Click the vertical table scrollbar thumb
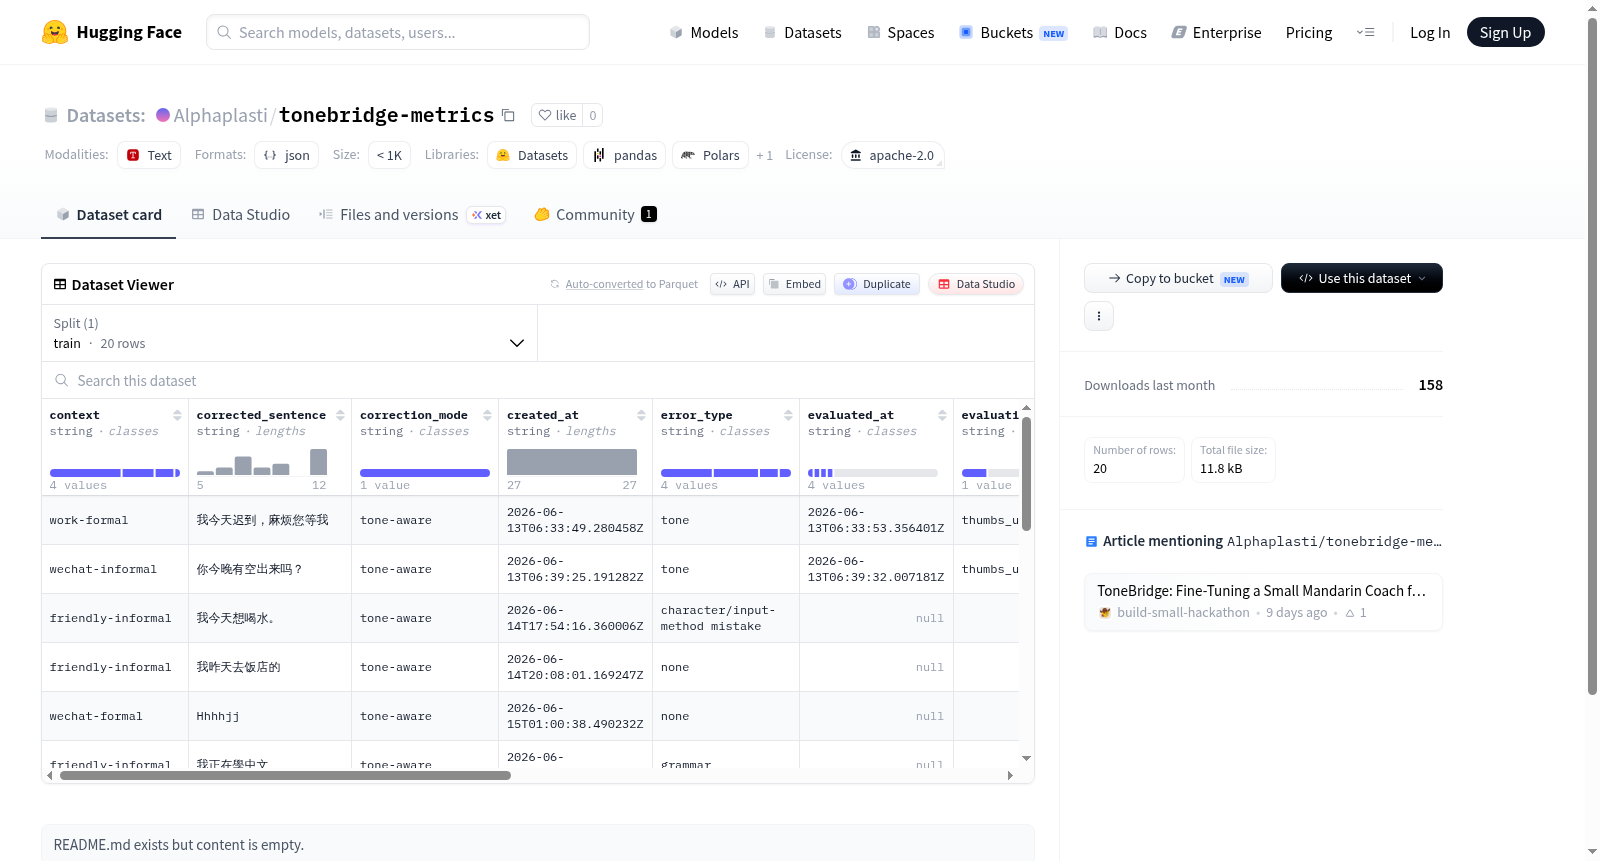Screen dimensions: 1600x861 [x=1026, y=474]
